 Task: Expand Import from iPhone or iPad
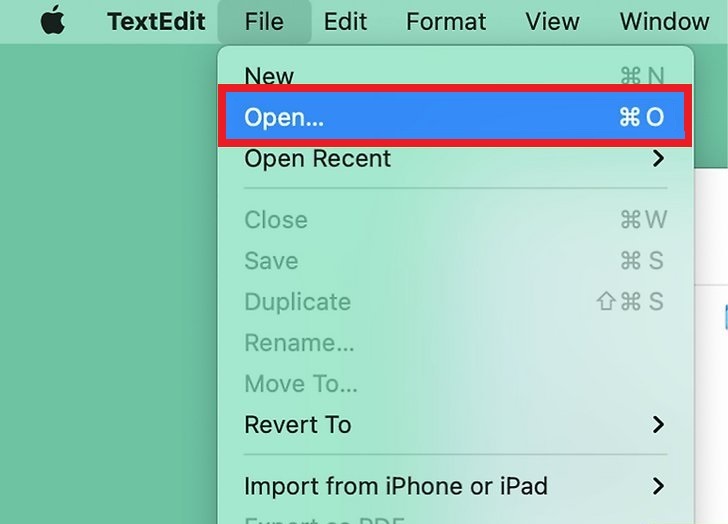coord(396,486)
